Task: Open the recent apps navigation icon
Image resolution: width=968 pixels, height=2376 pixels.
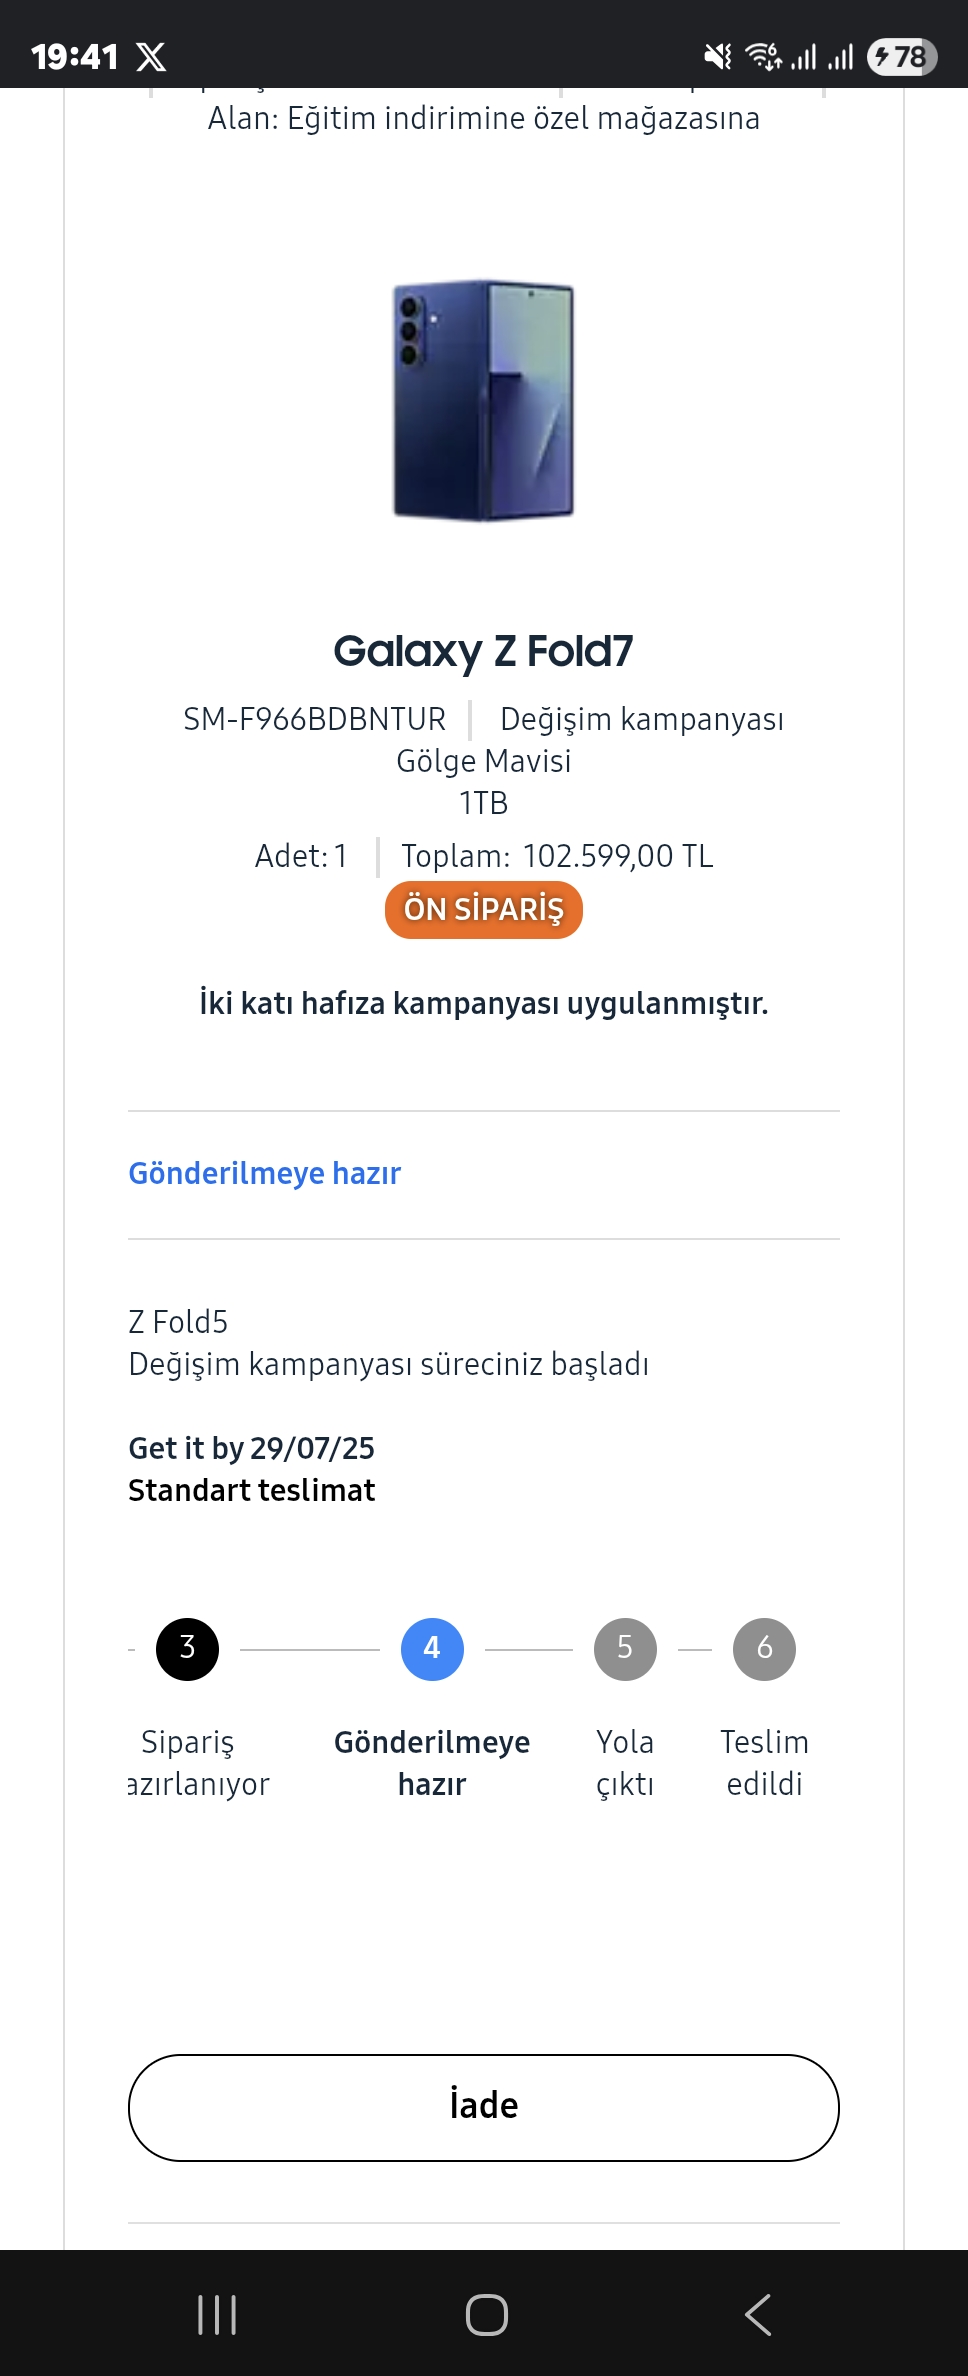Action: tap(217, 2314)
